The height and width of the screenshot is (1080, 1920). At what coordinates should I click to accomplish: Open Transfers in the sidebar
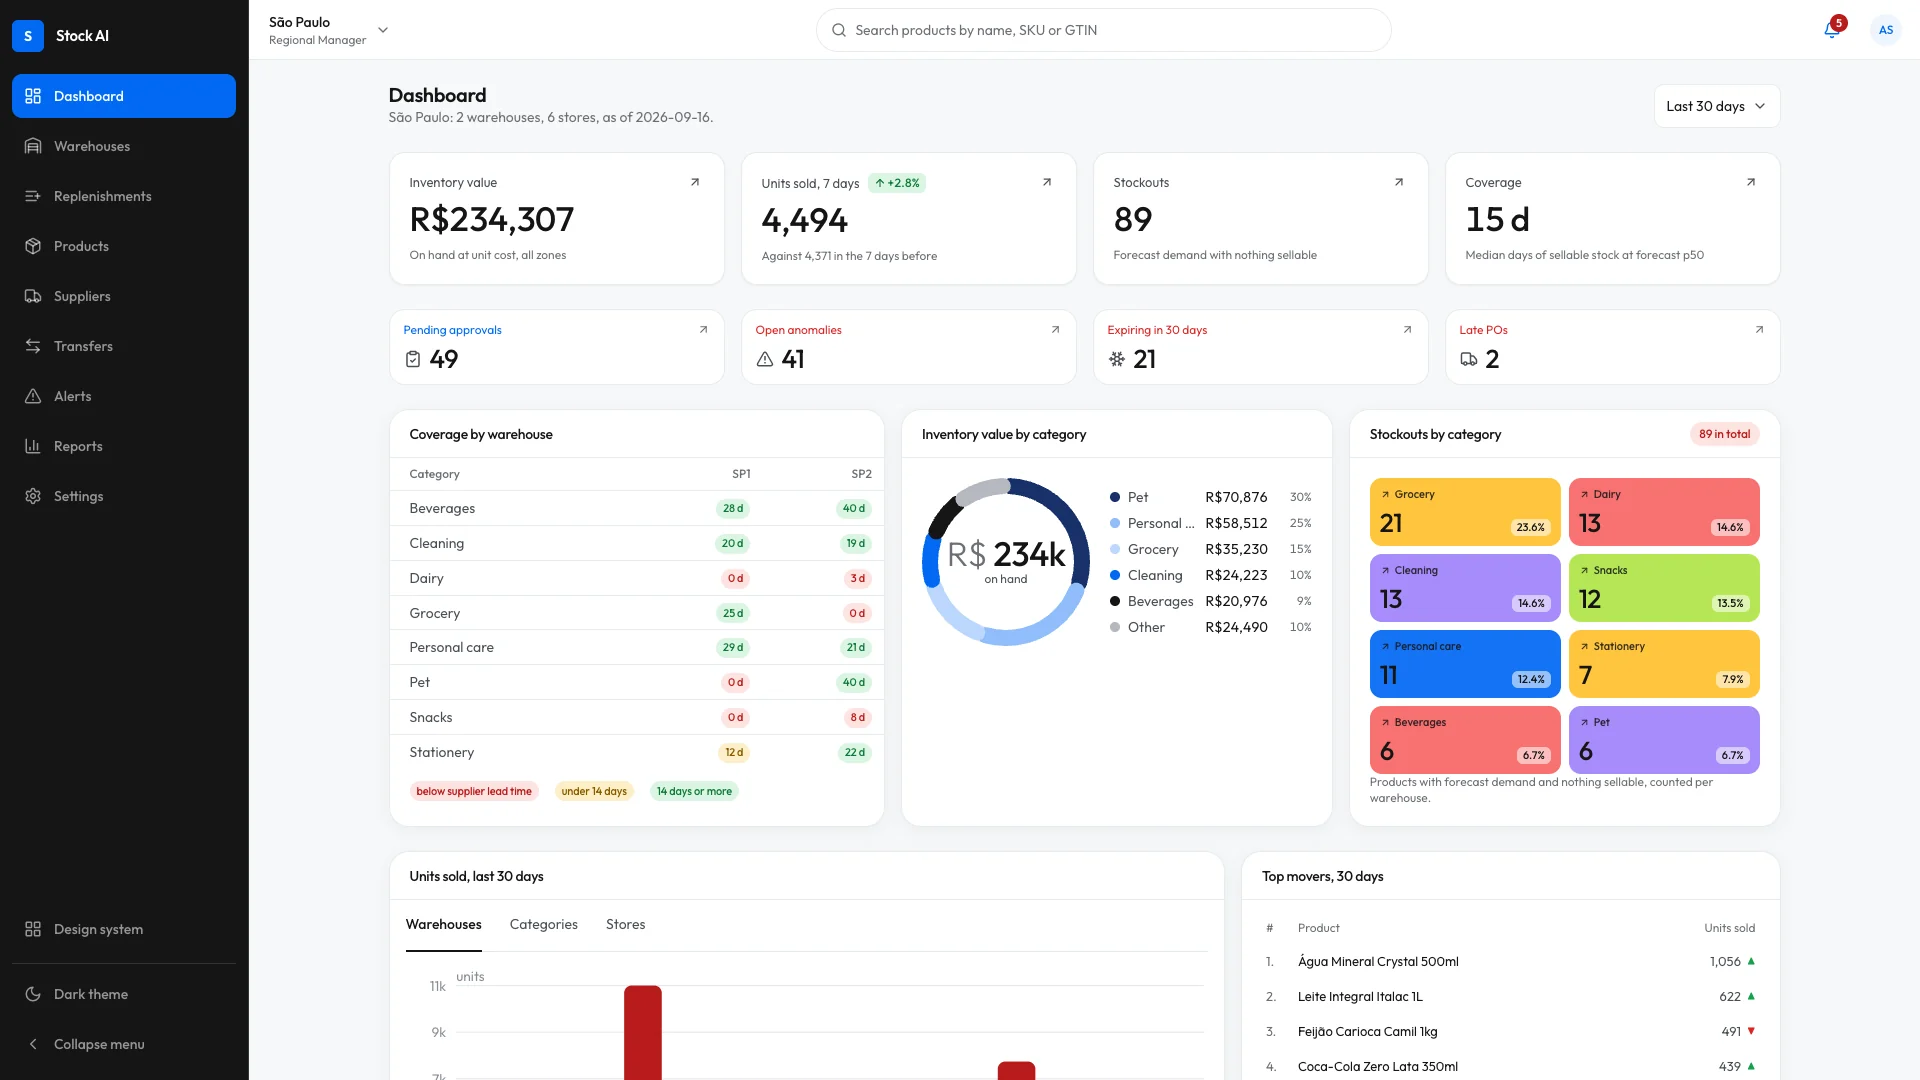point(124,346)
